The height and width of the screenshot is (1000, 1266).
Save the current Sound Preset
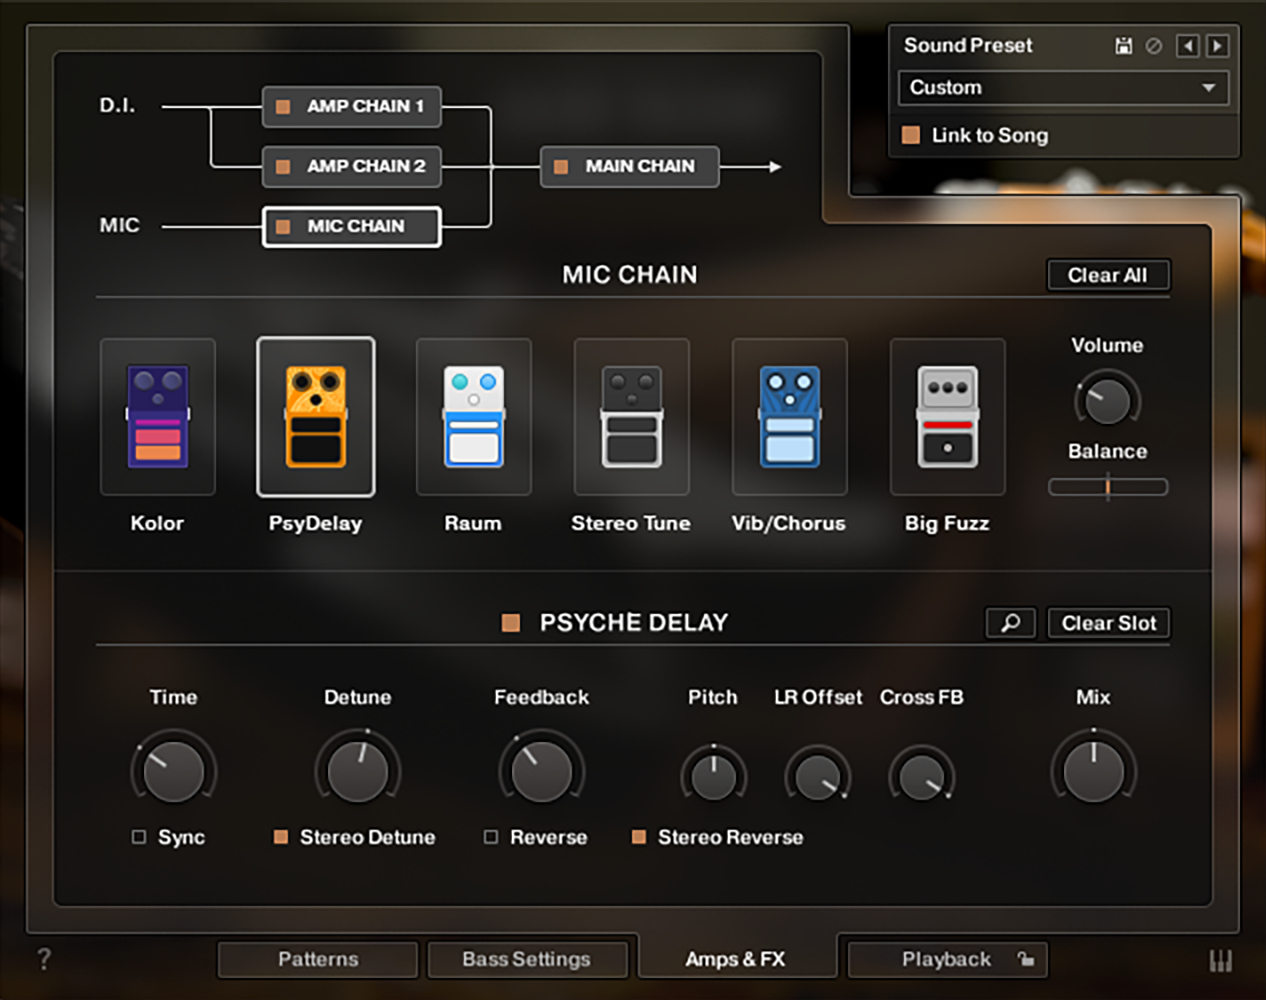tap(1122, 46)
